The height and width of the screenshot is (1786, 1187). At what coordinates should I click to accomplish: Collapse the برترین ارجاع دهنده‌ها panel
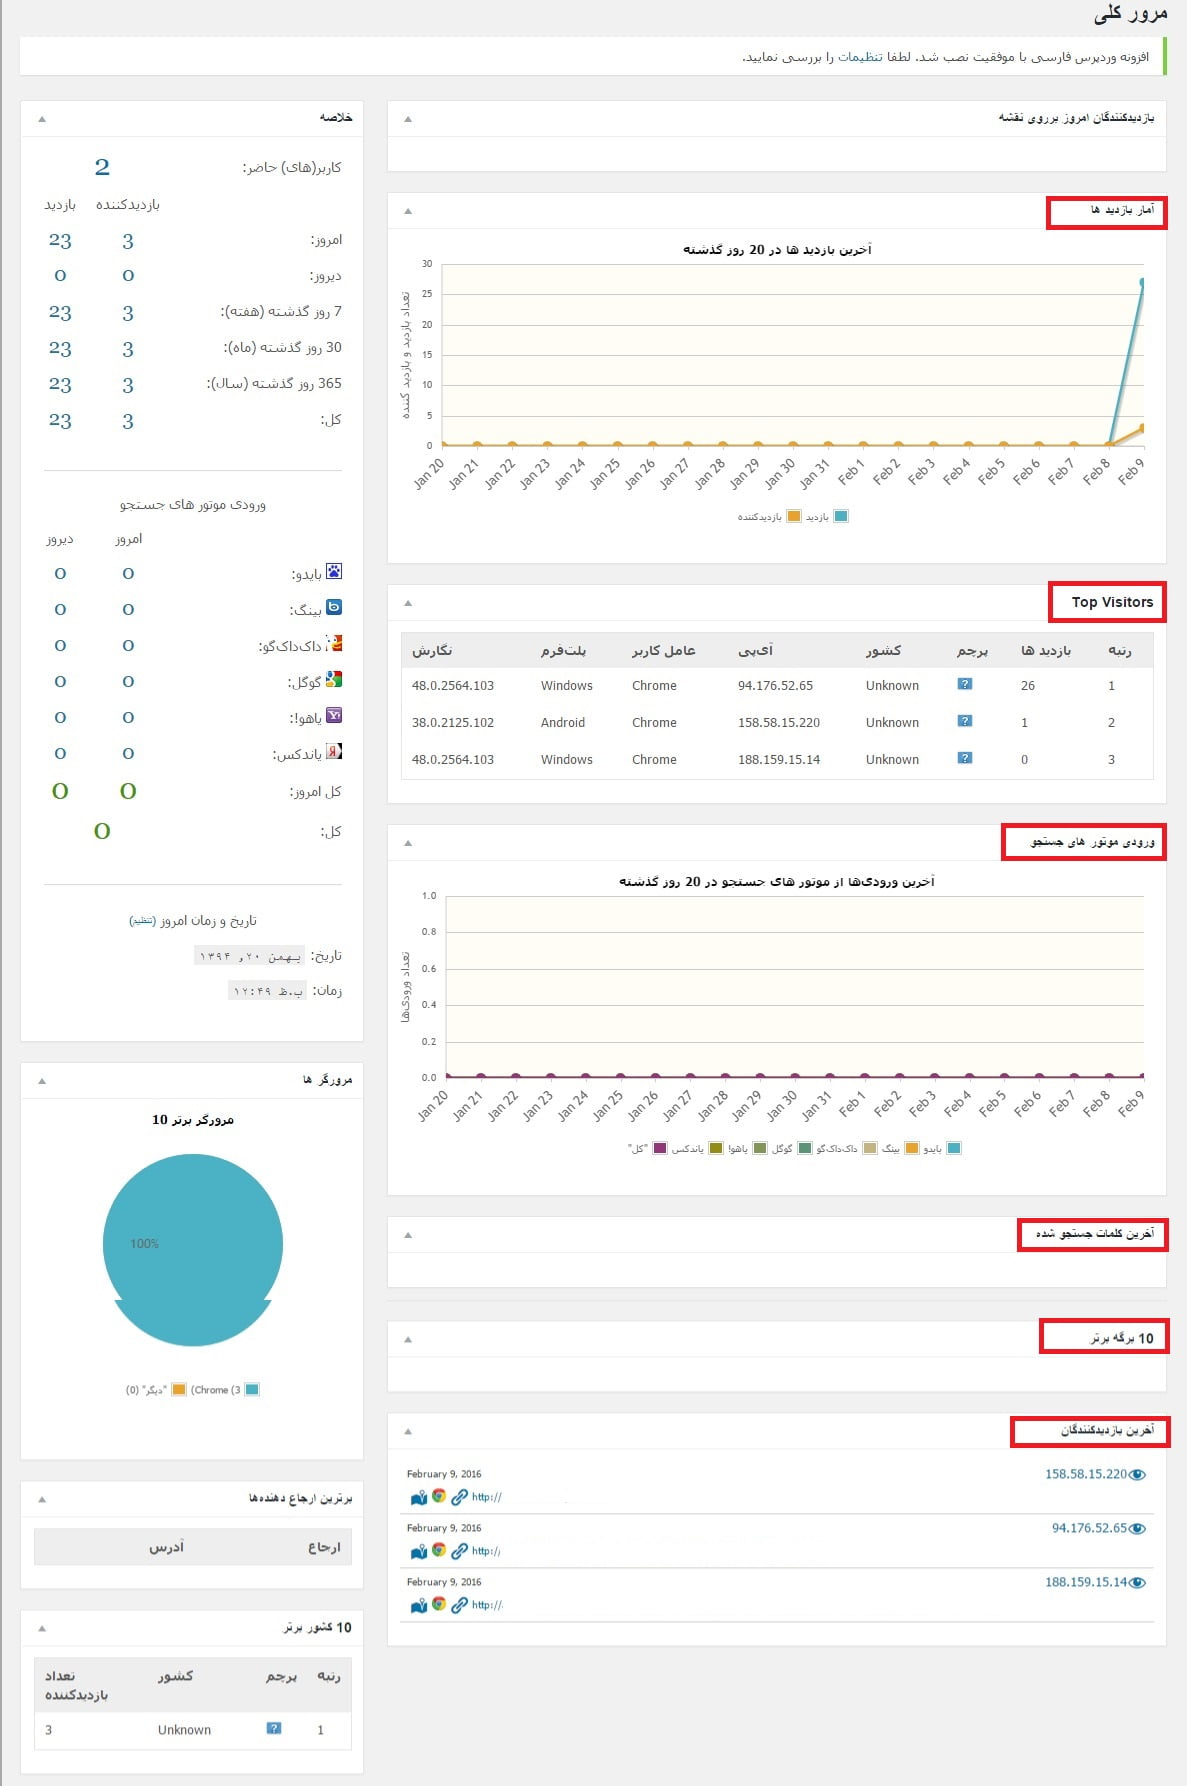coord(42,1499)
